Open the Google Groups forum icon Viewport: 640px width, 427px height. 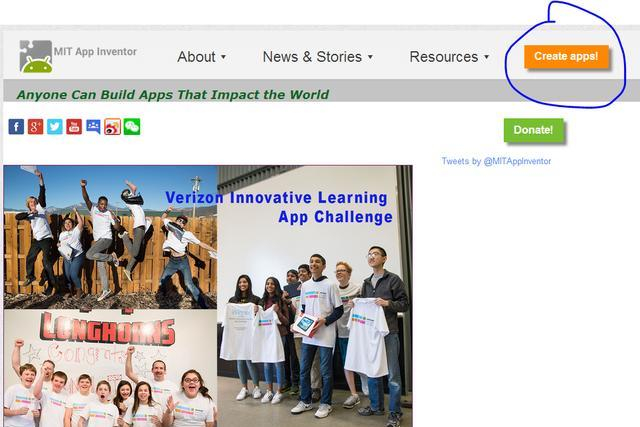point(93,127)
